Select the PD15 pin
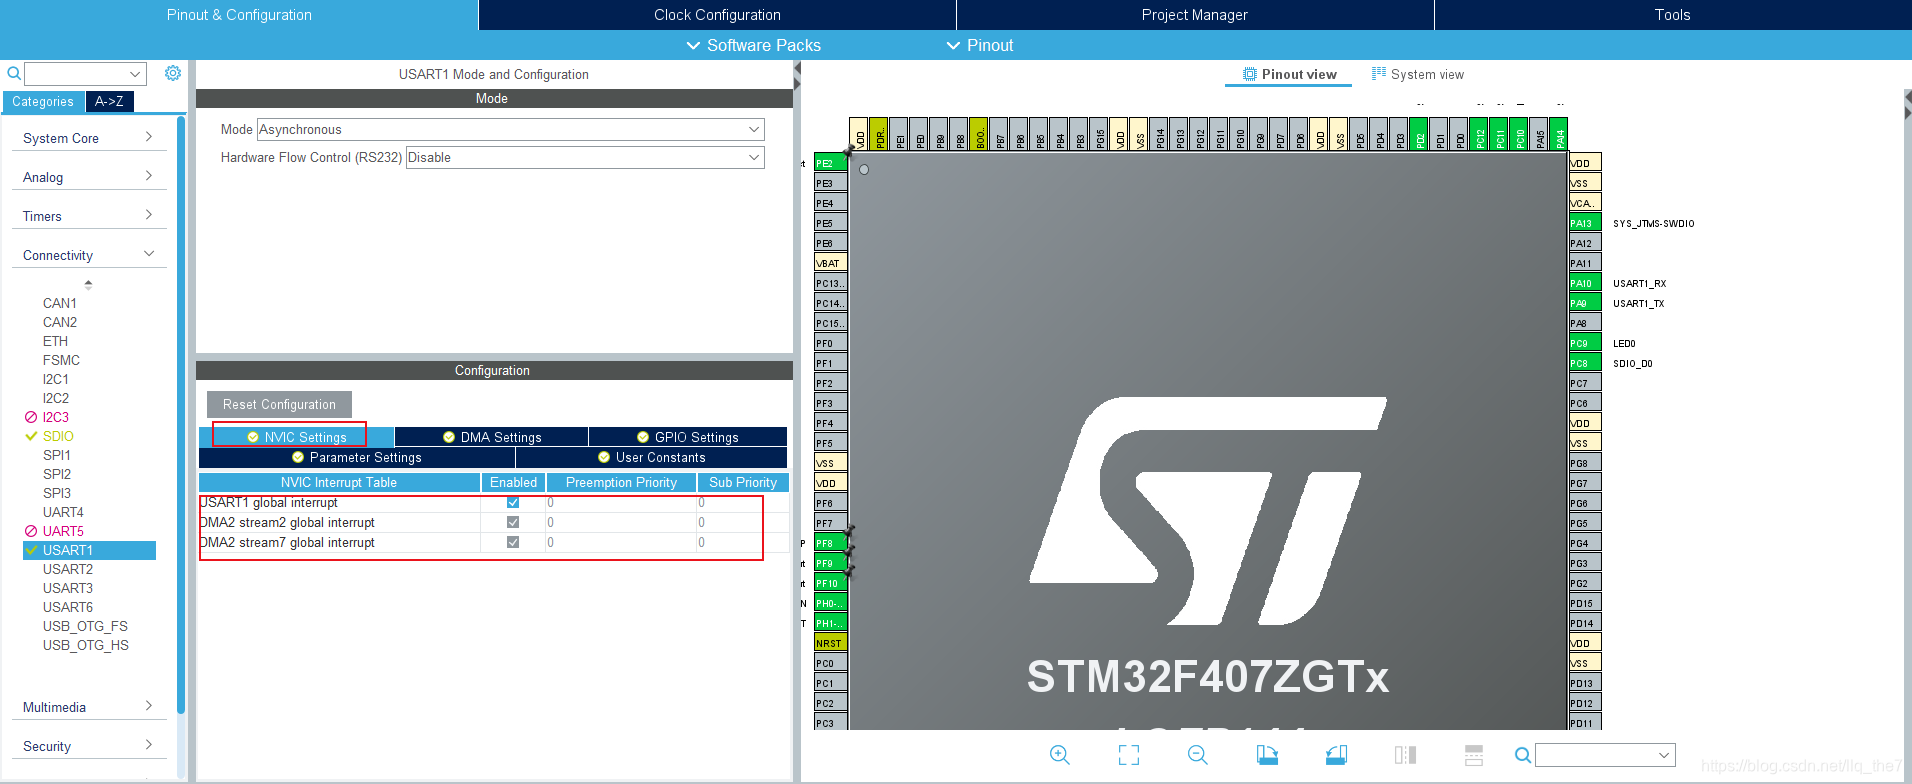This screenshot has height=784, width=1912. pos(1585,603)
